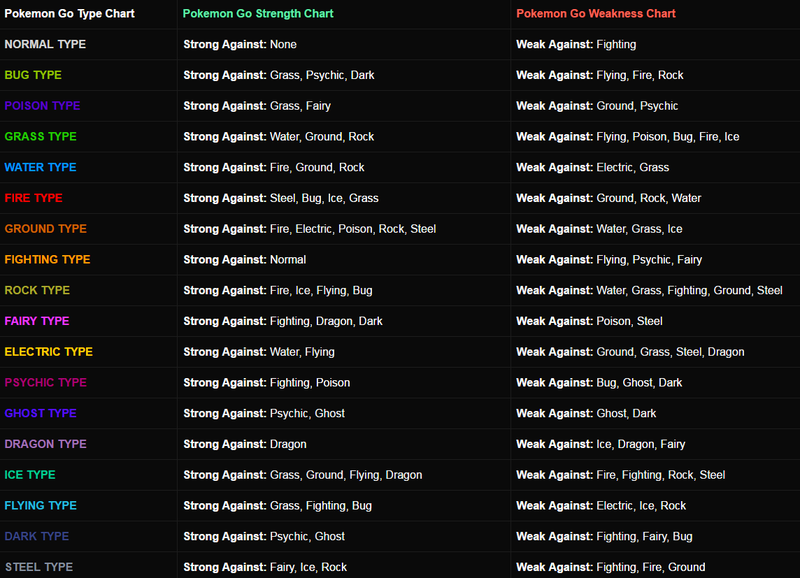Click 'Weak Against: Bug, Ghost, Dark' cell
This screenshot has width=800, height=578.
coord(599,383)
